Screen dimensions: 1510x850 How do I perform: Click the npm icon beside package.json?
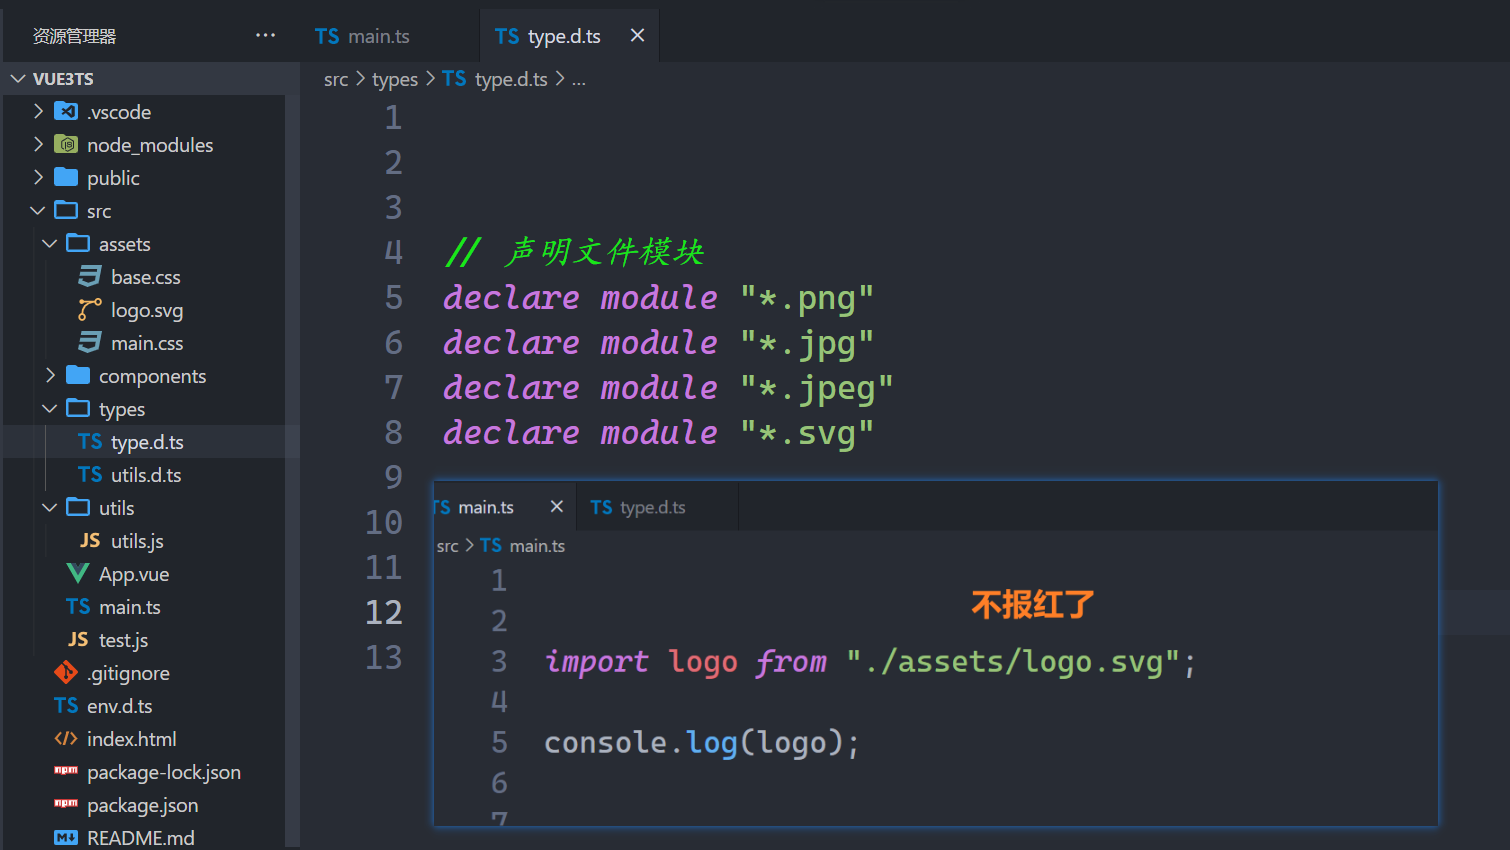66,804
